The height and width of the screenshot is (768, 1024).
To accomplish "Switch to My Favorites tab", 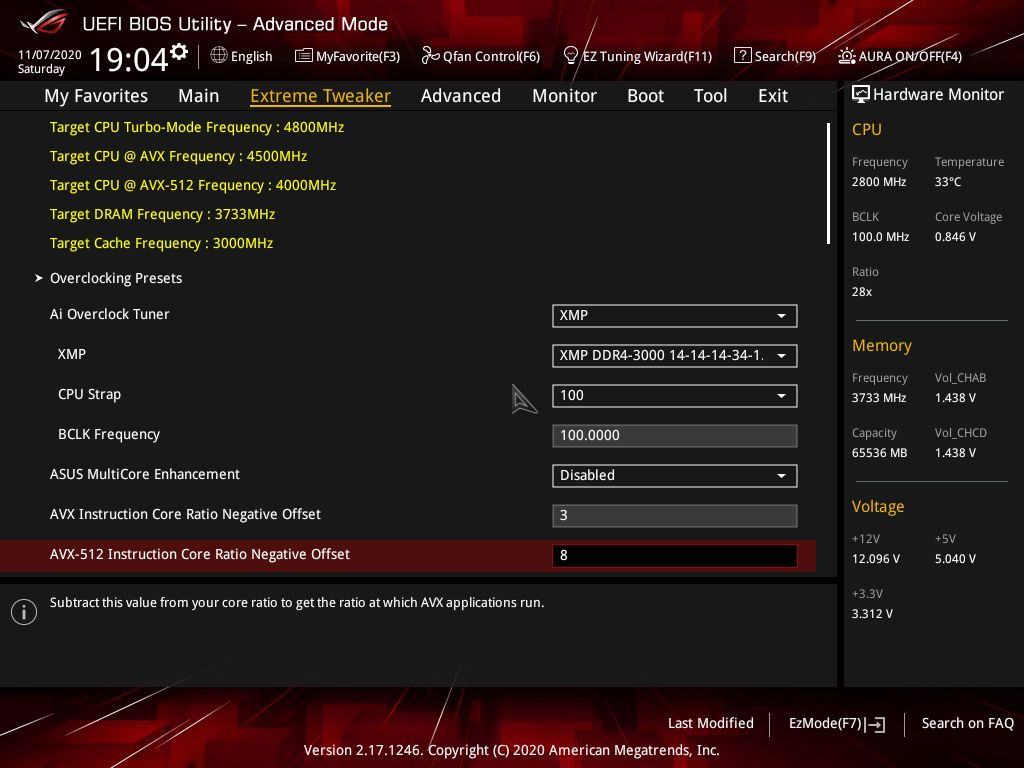I will [x=96, y=96].
